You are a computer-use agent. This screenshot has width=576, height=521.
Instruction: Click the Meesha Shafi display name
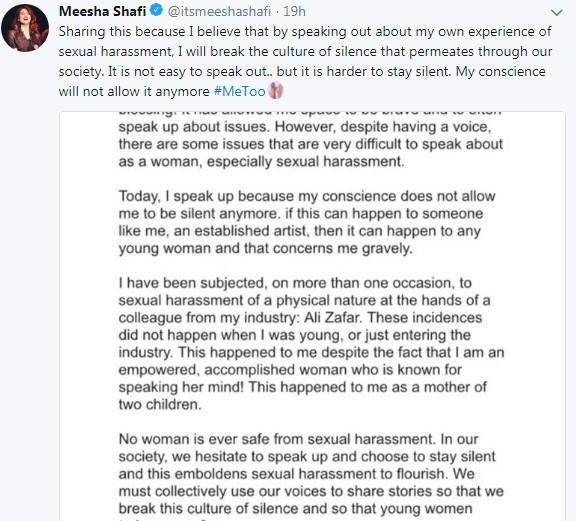(102, 11)
